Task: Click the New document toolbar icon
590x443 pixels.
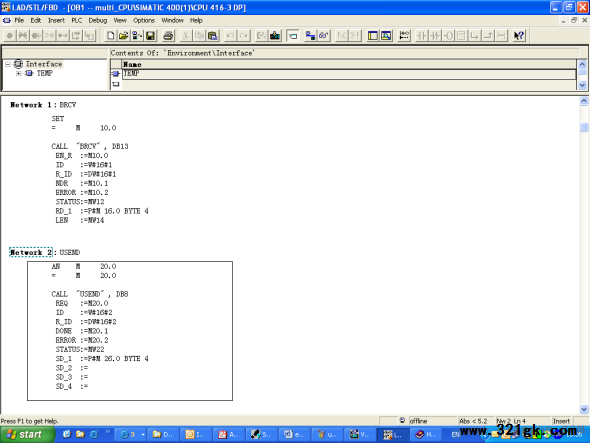Action: [x=110, y=36]
